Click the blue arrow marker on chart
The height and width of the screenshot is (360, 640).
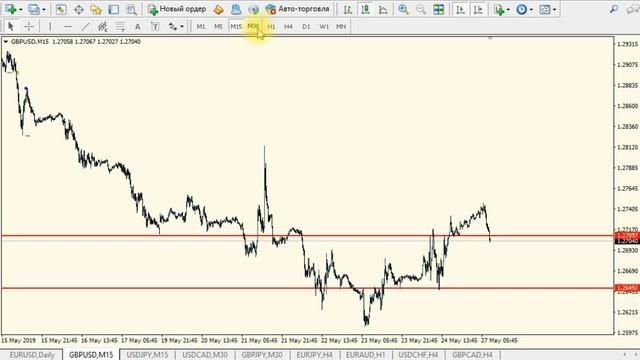tap(26, 89)
